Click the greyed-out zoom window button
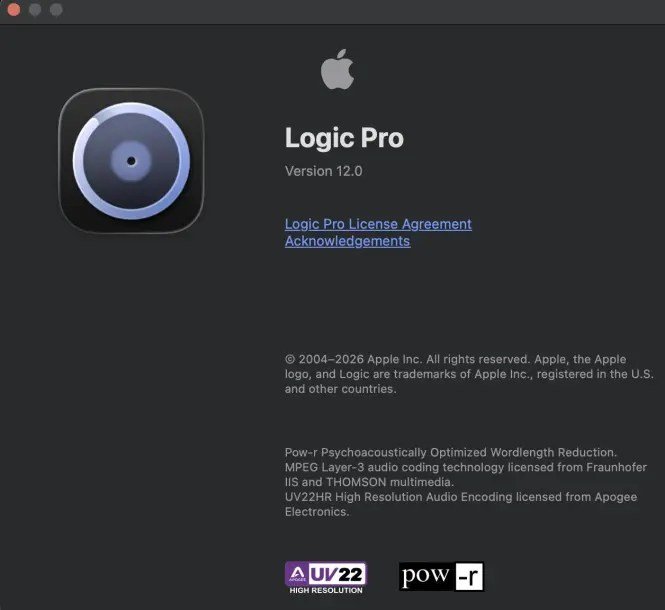The width and height of the screenshot is (665, 610). pyautogui.click(x=56, y=9)
